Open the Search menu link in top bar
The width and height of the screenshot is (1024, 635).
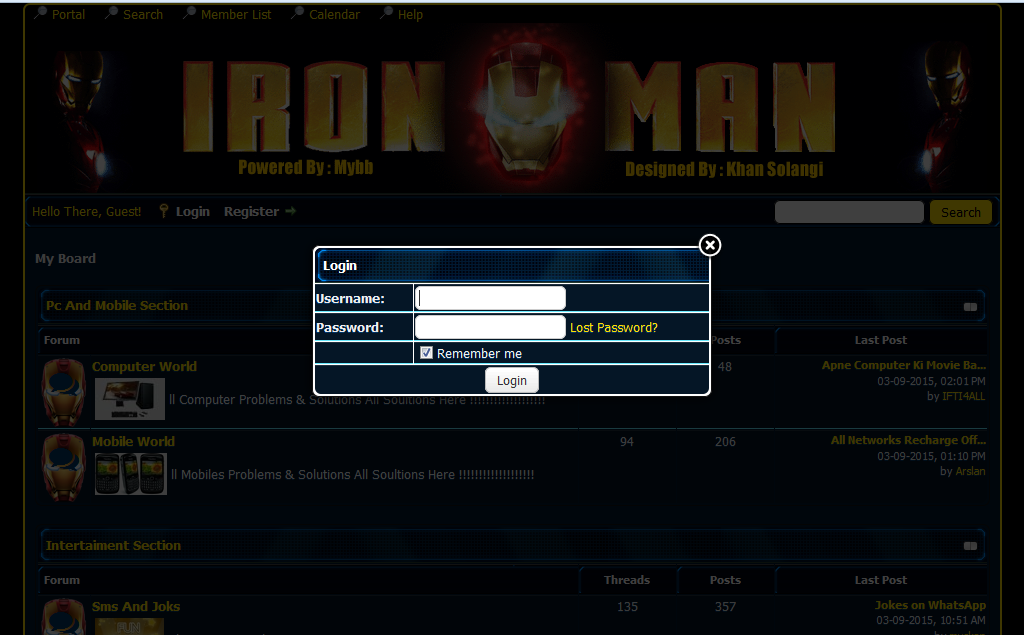[143, 14]
